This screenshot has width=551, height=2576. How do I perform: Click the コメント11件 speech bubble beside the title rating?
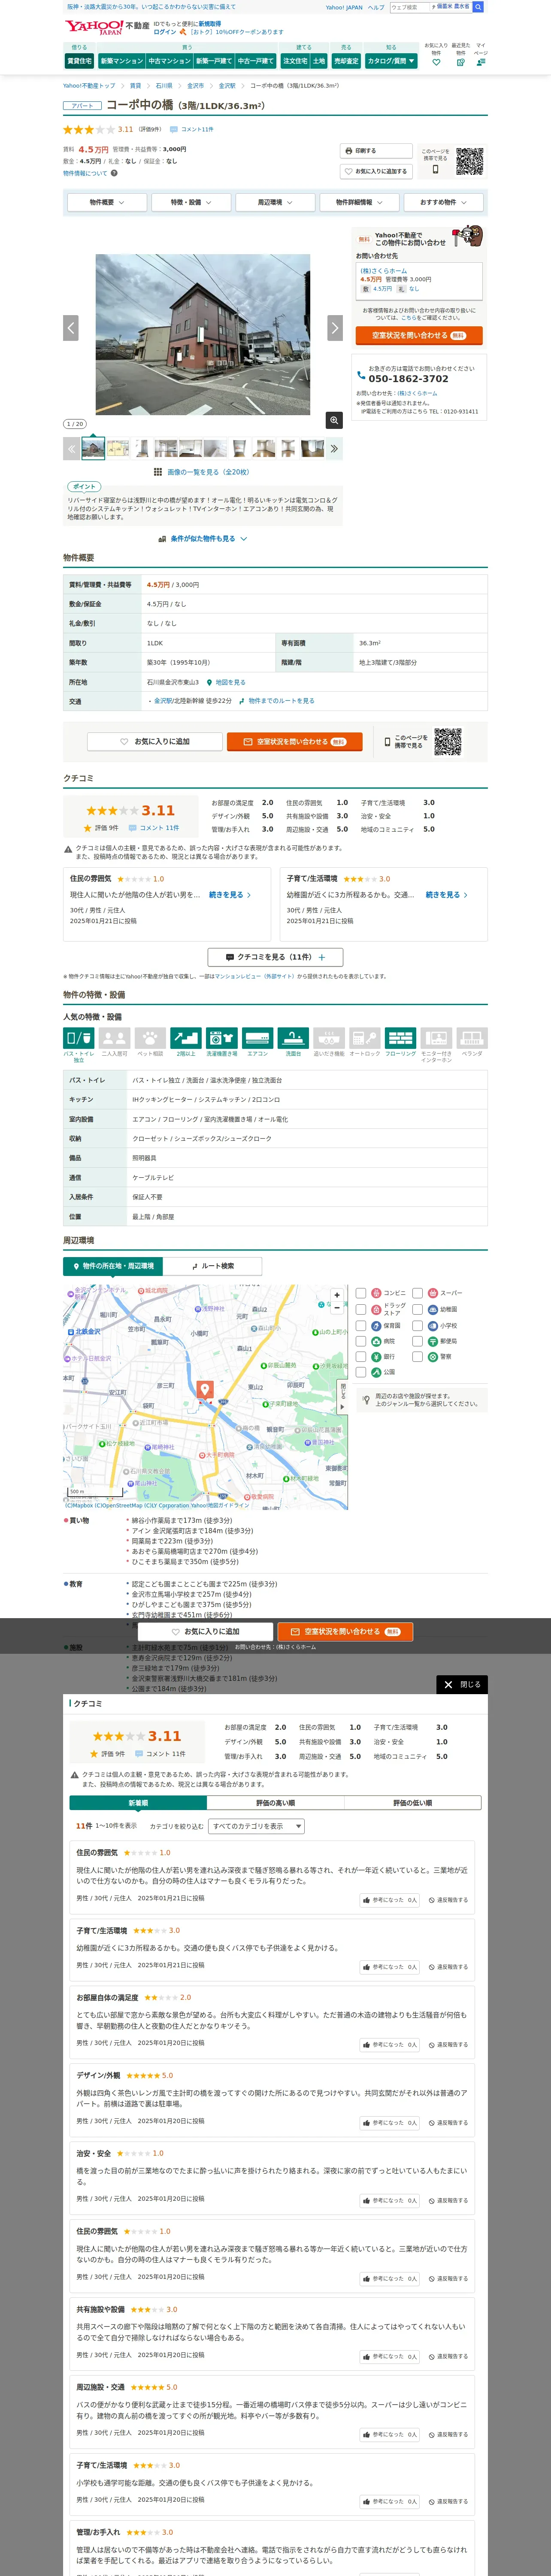click(x=191, y=129)
